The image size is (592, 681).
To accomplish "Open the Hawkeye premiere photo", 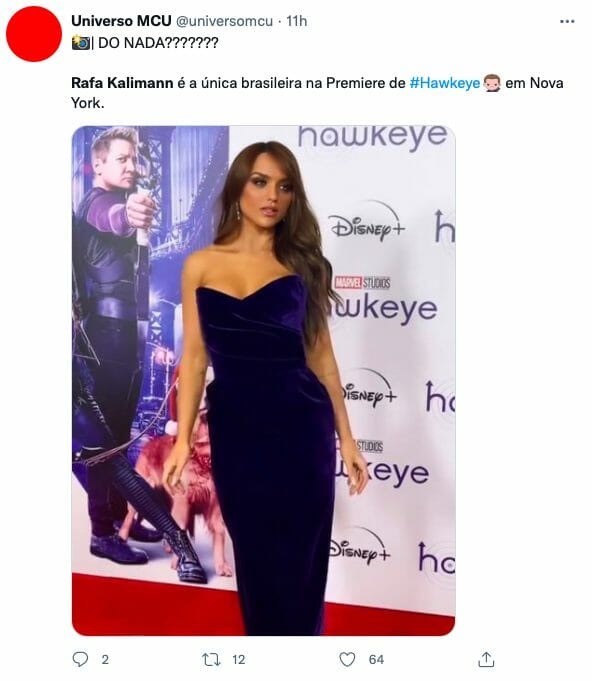I will pyautogui.click(x=264, y=380).
